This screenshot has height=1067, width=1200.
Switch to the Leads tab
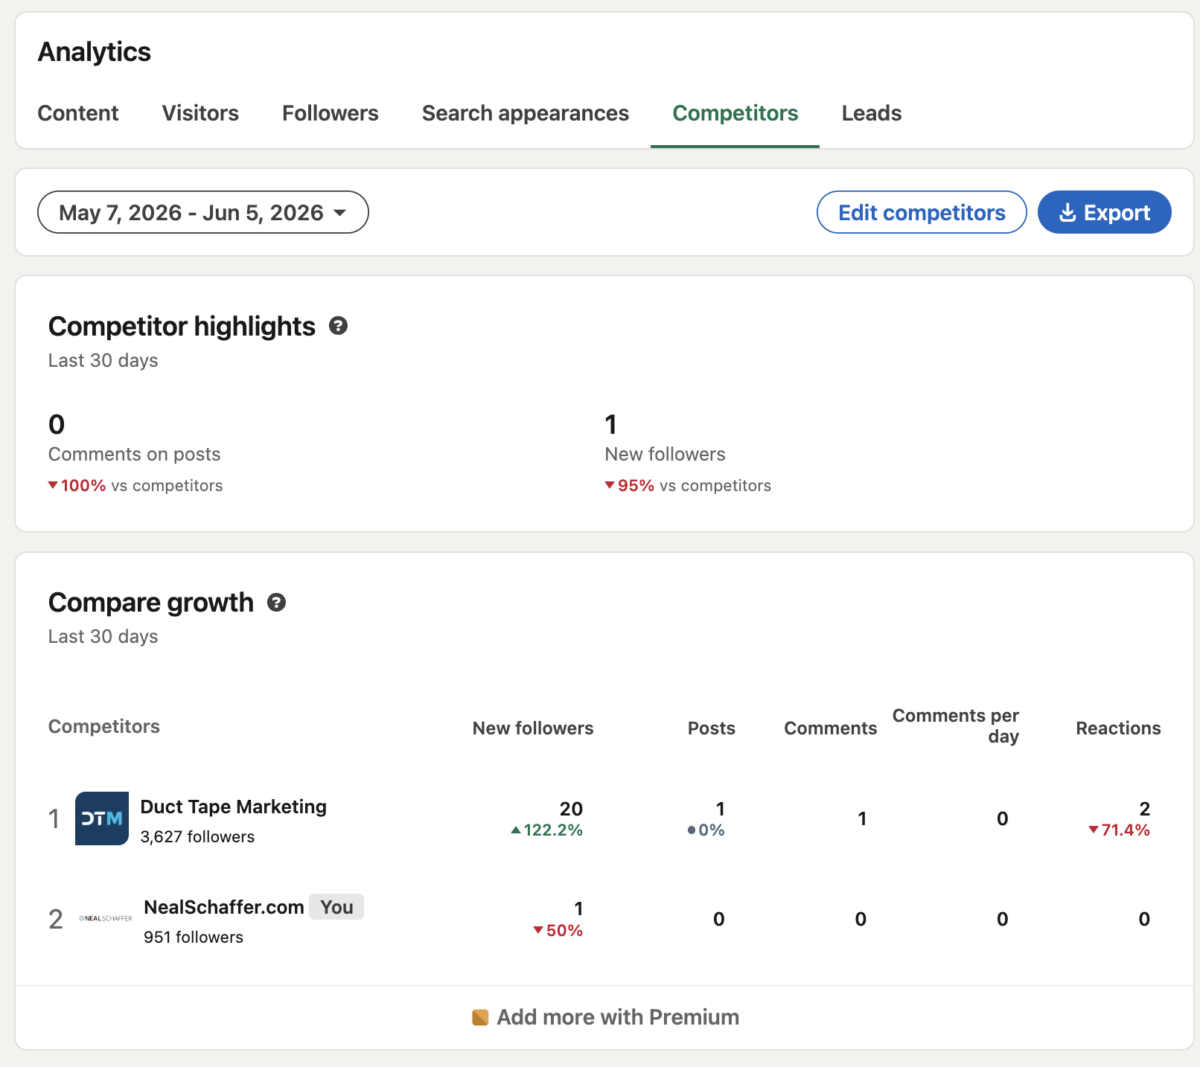click(871, 113)
